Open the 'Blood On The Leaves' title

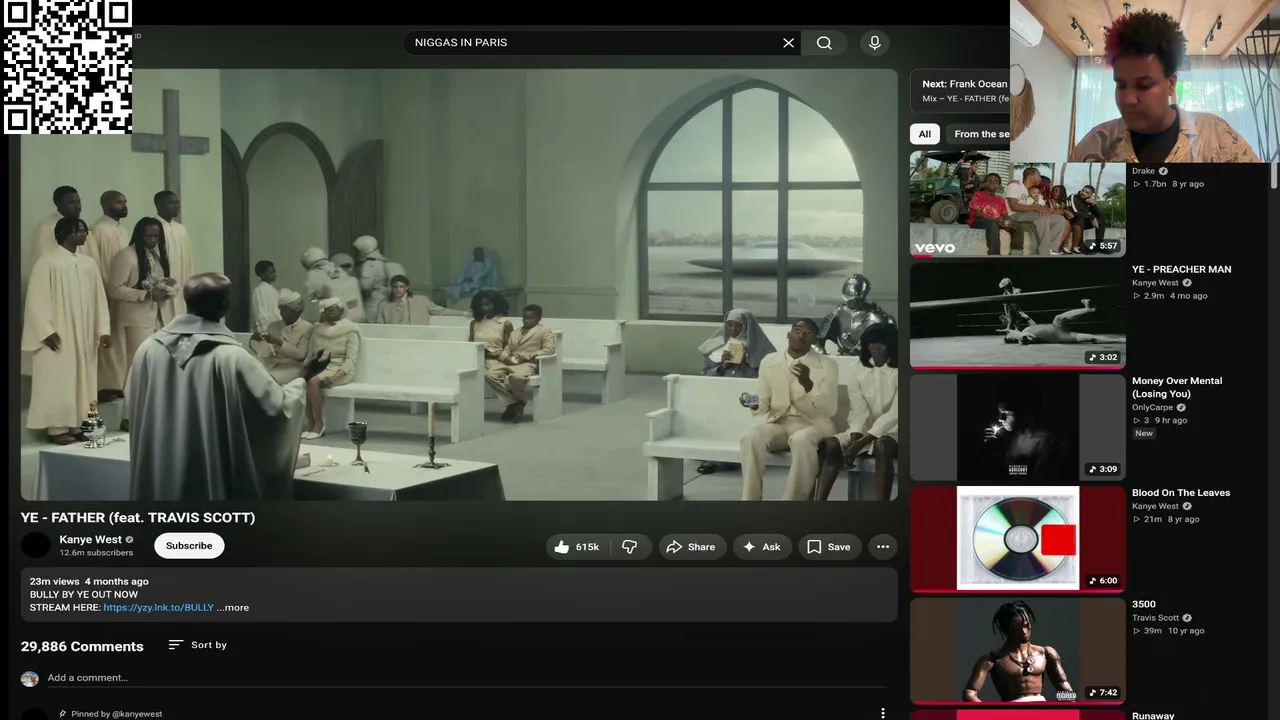coord(1181,493)
